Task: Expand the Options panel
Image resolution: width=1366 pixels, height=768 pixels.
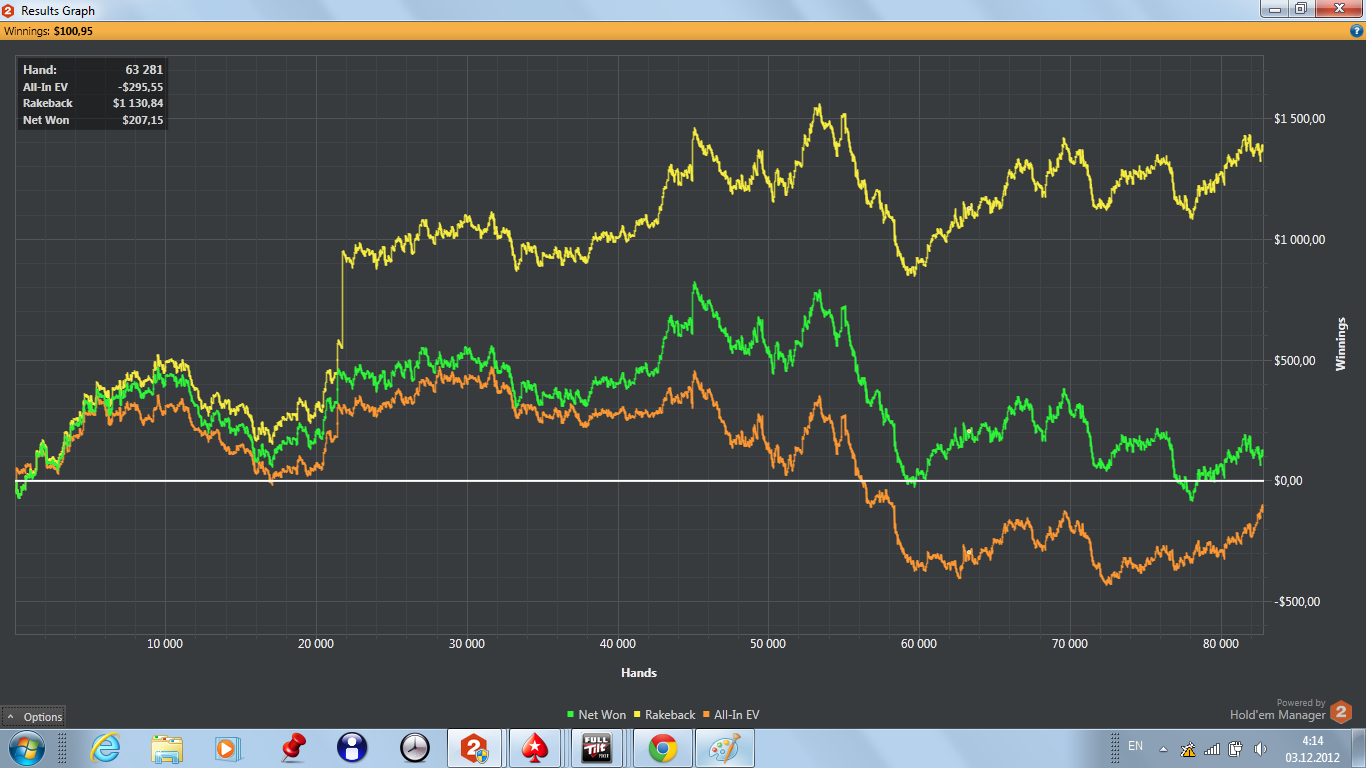Action: (x=33, y=716)
